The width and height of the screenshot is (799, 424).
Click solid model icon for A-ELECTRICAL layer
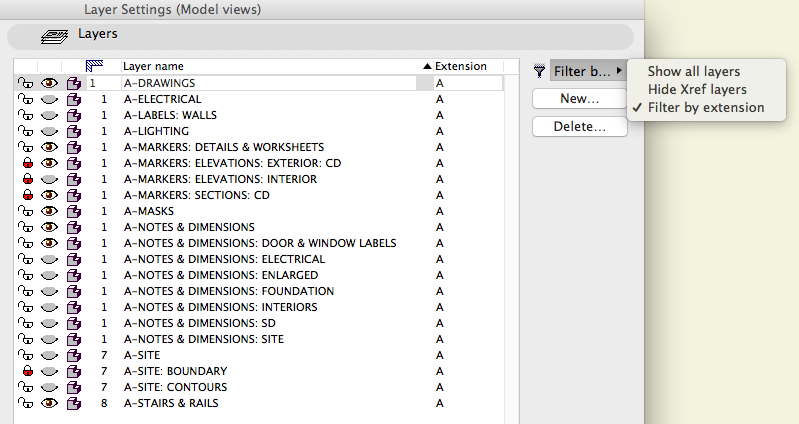click(73, 99)
